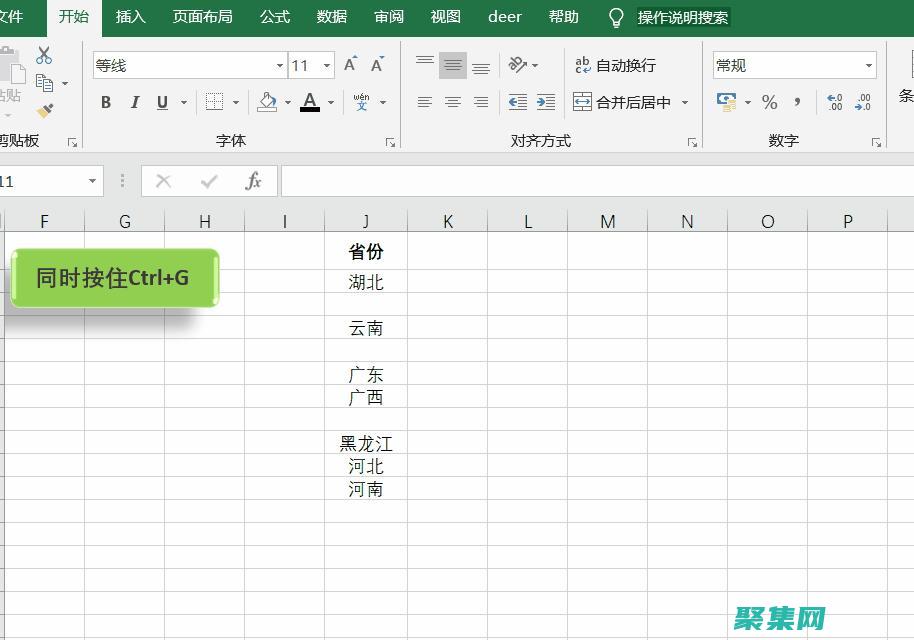Open the border style dropdown
914x640 pixels.
(236, 102)
